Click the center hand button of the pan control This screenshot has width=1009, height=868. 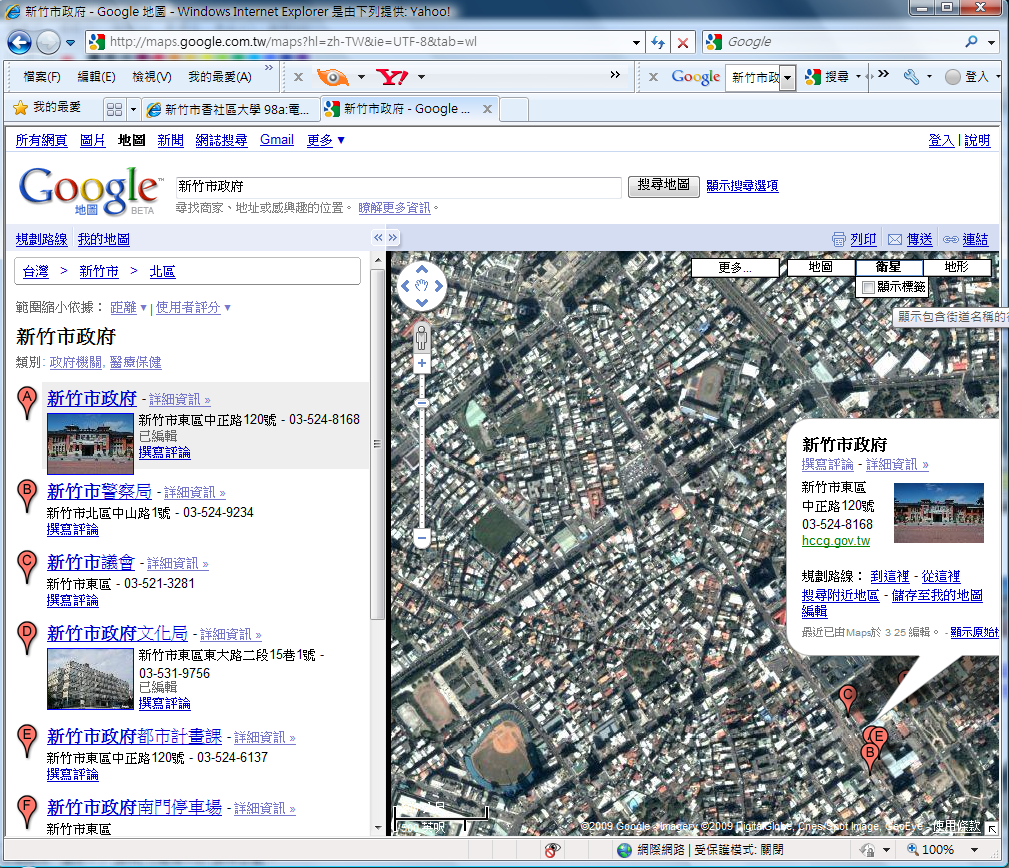coord(421,286)
